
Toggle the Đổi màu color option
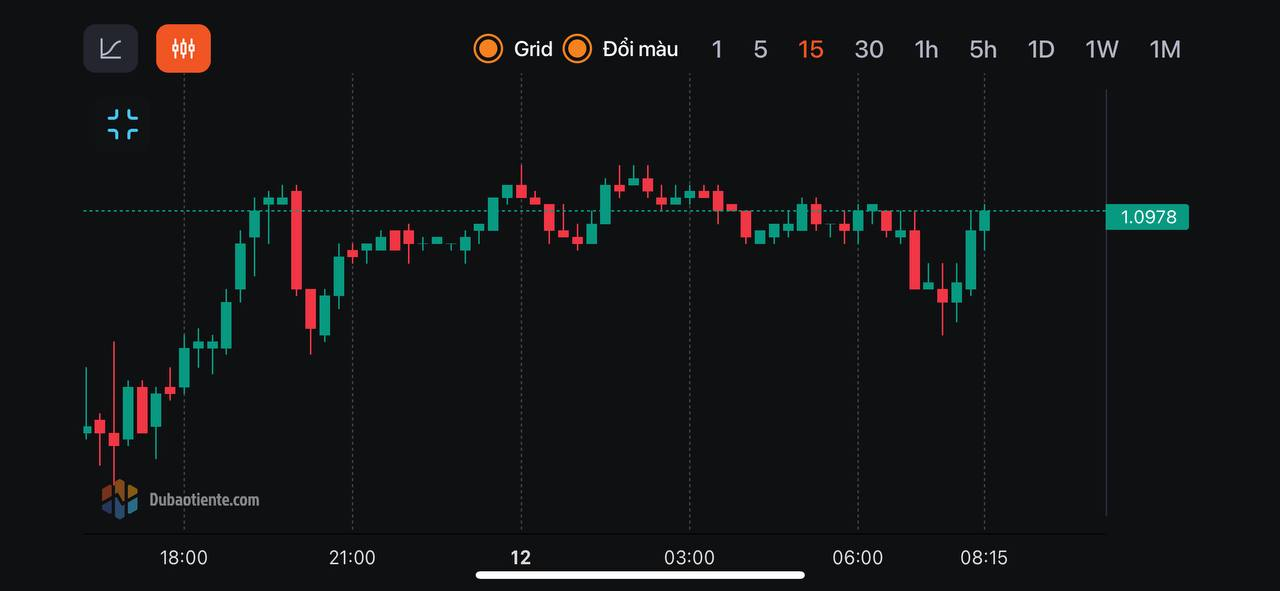pyautogui.click(x=620, y=48)
